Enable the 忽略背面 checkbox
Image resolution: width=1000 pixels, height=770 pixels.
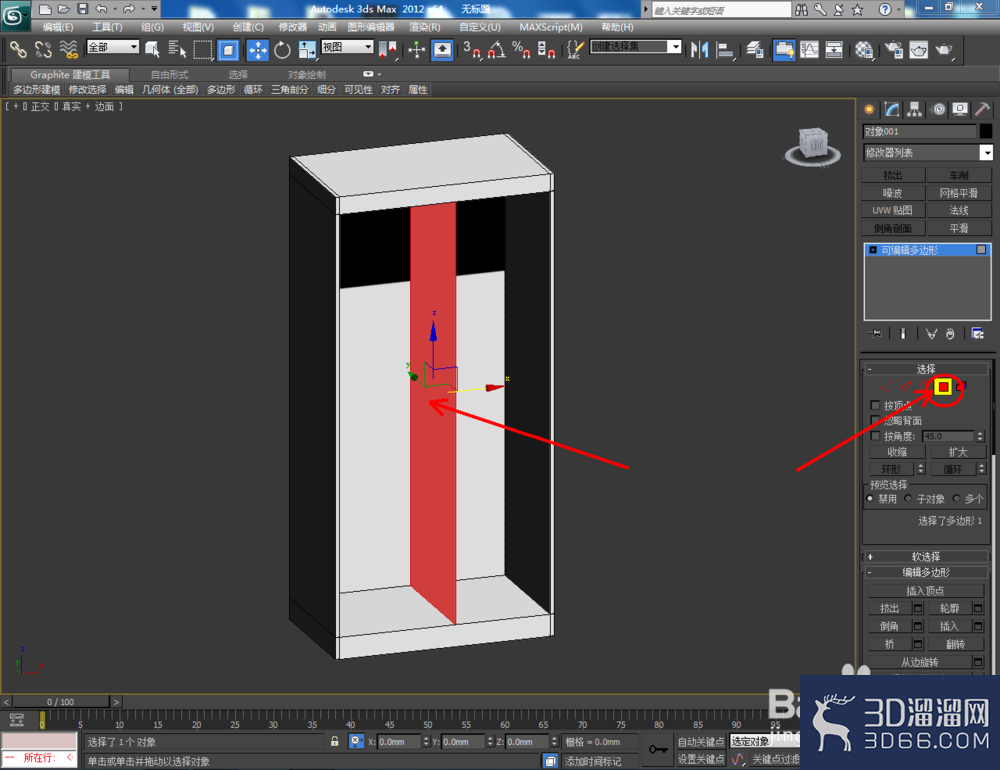click(x=875, y=420)
